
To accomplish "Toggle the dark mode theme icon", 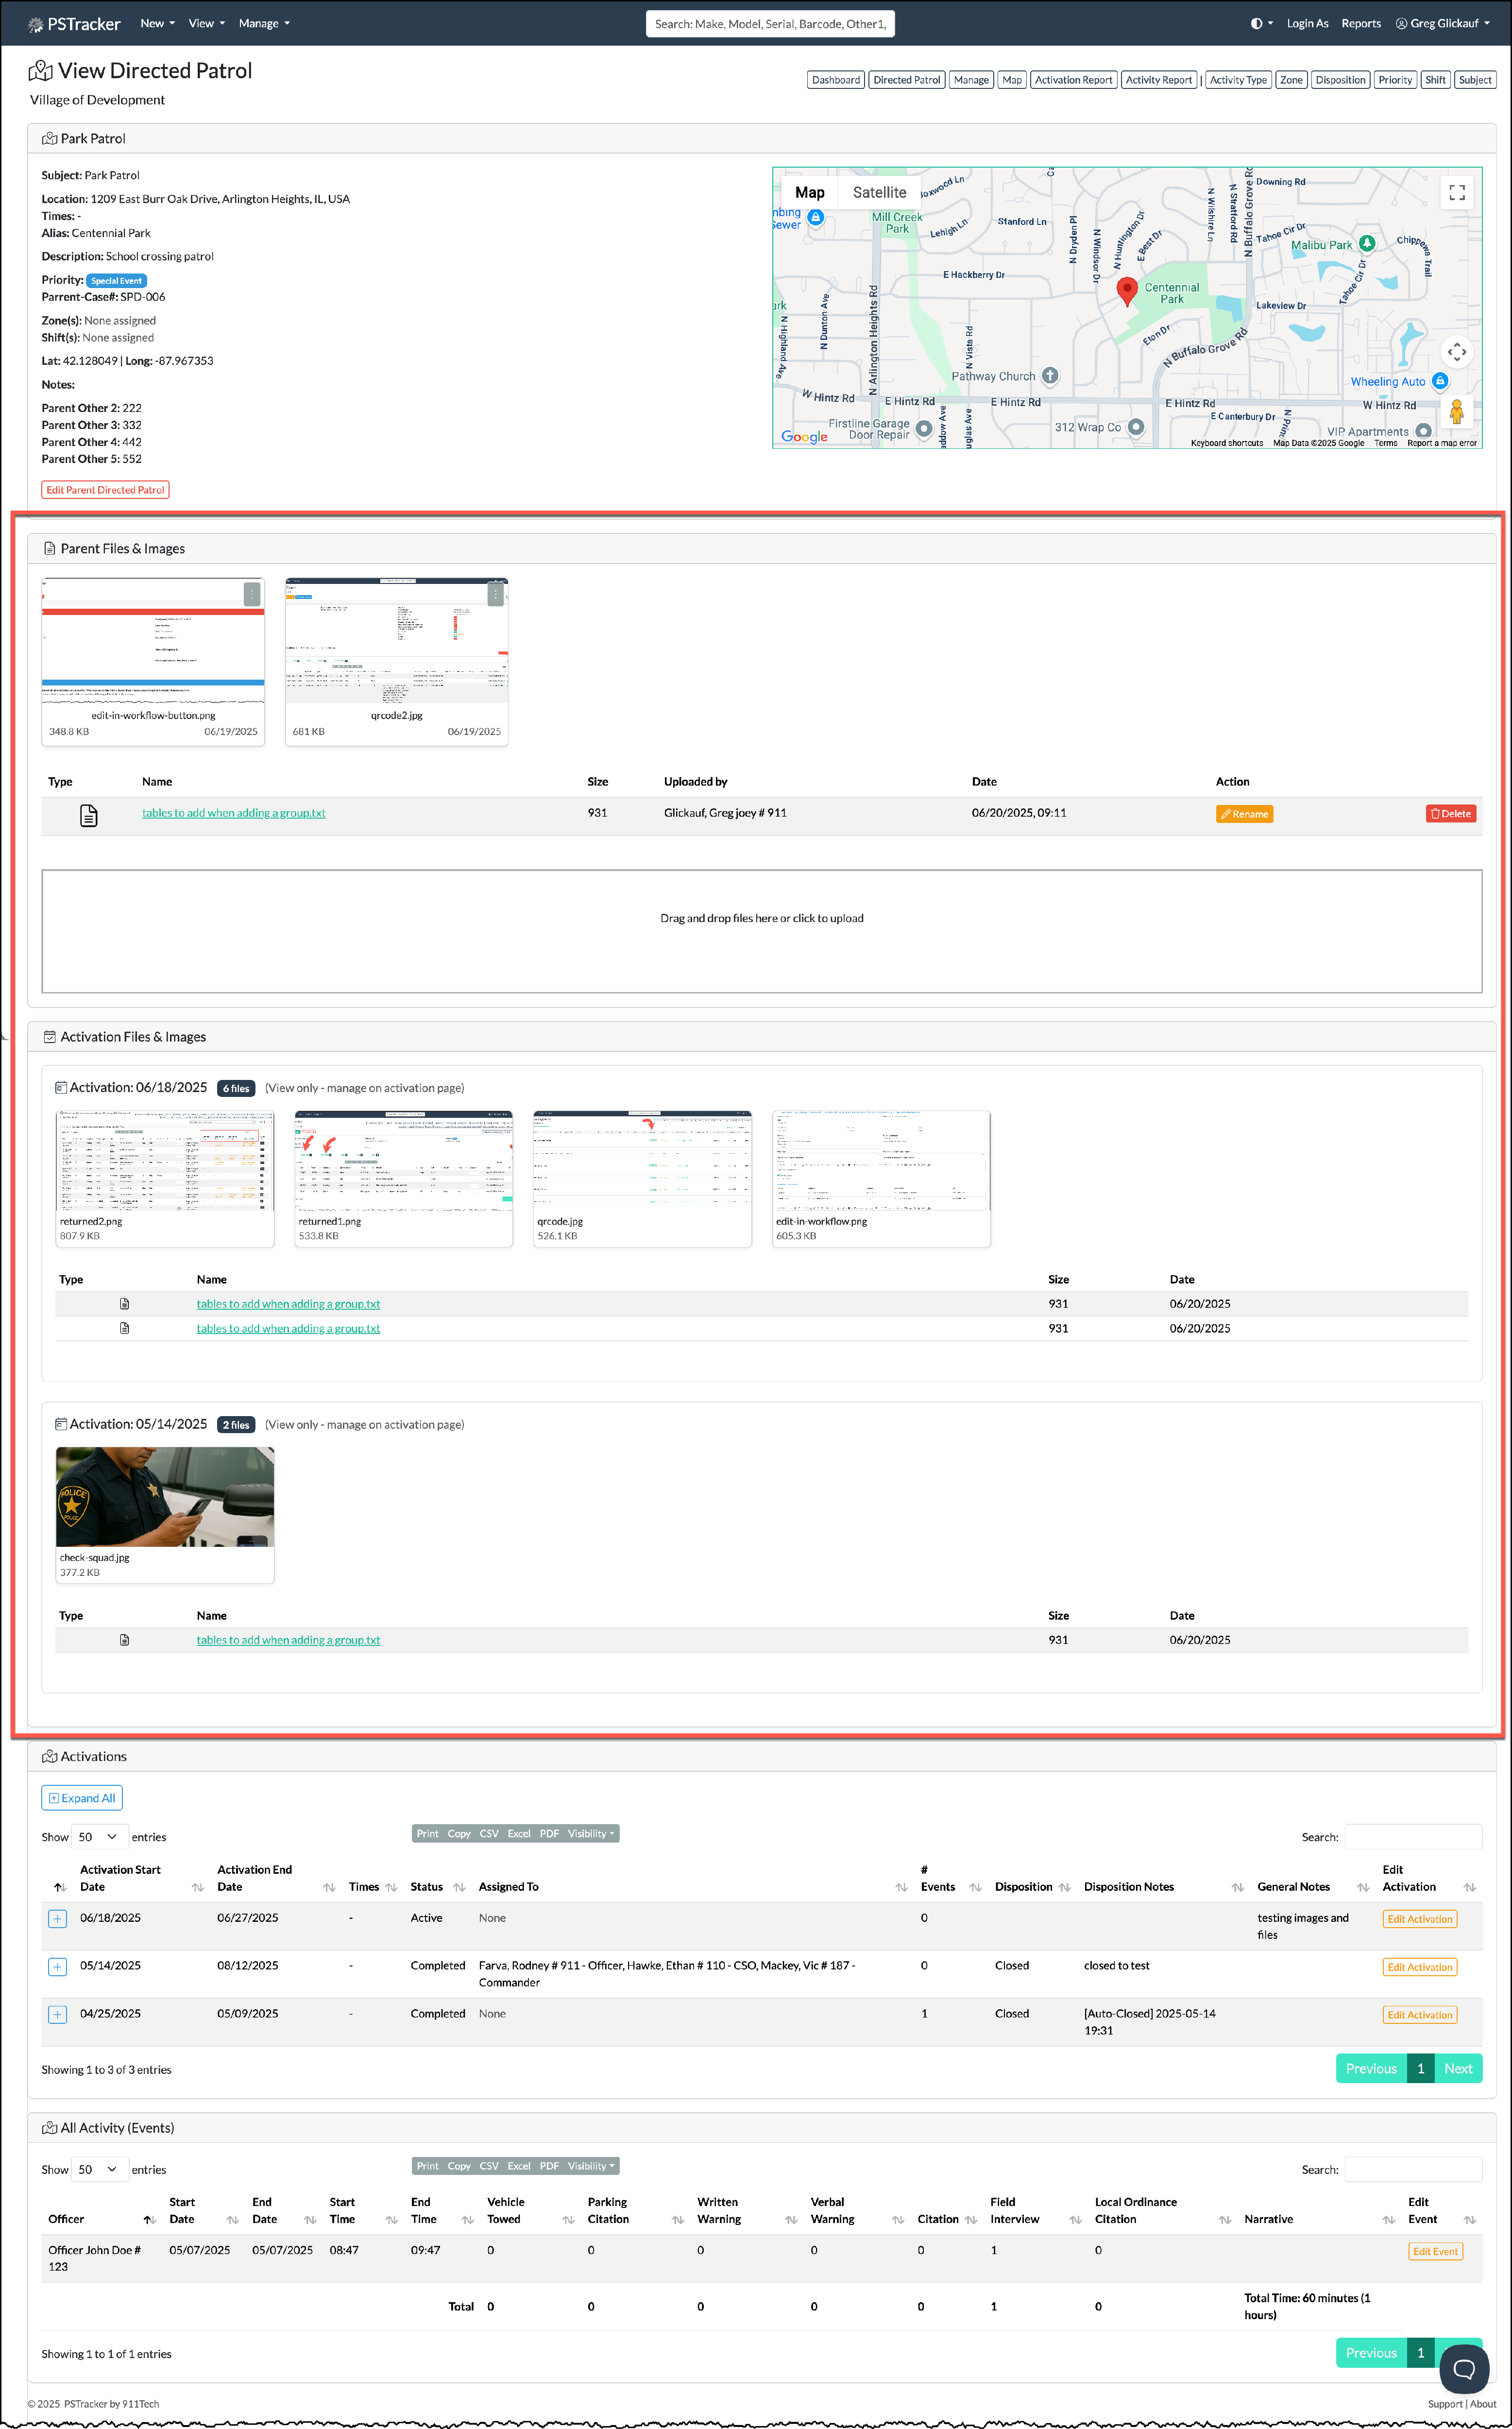I will coord(1257,24).
